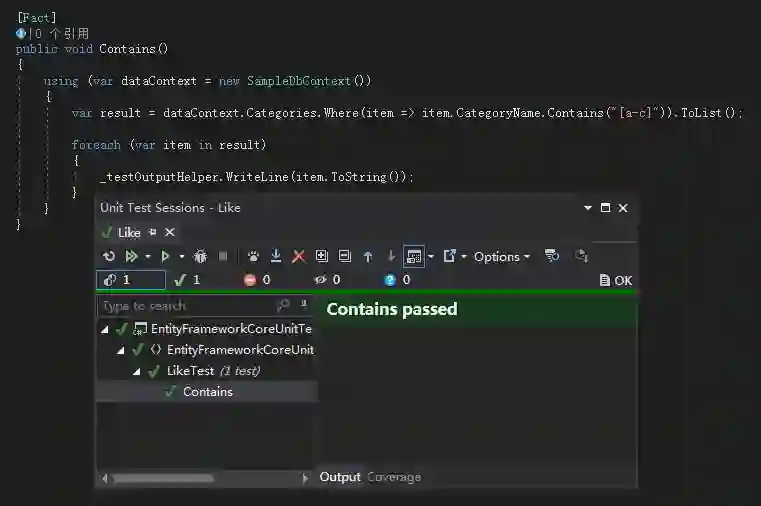Open the output layout dropdown arrow

click(430, 257)
